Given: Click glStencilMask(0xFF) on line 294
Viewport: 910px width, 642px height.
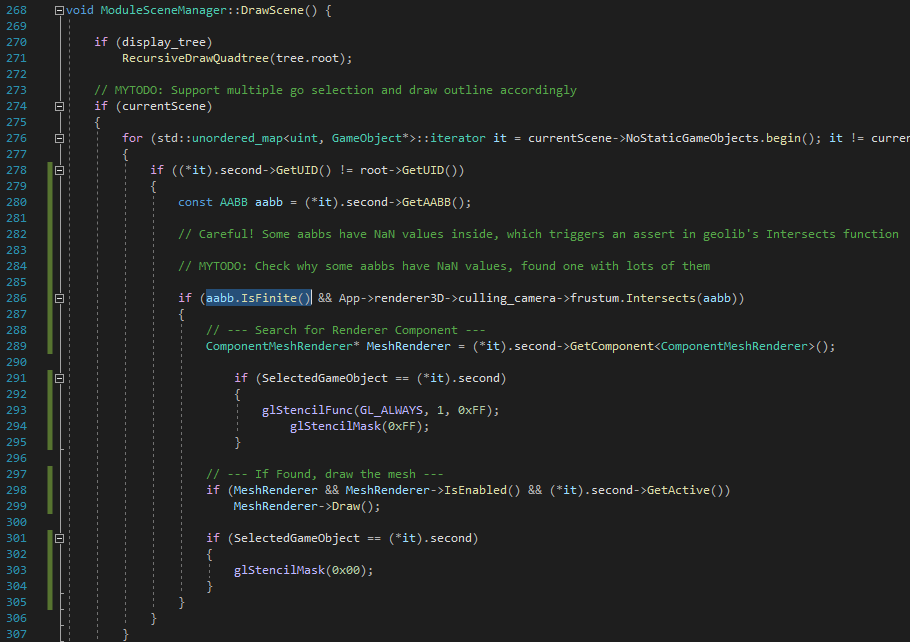Looking at the screenshot, I should [x=356, y=426].
